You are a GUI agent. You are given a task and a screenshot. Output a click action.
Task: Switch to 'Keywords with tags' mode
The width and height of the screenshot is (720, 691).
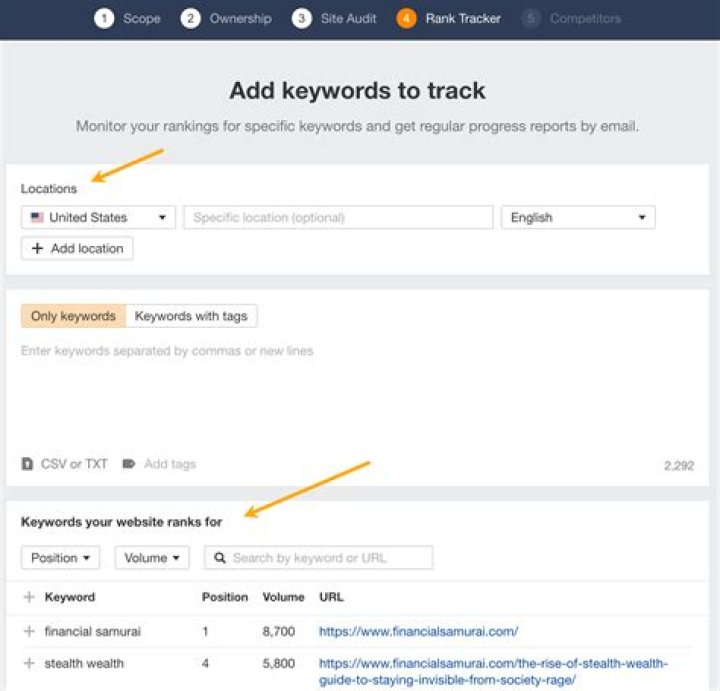(191, 316)
